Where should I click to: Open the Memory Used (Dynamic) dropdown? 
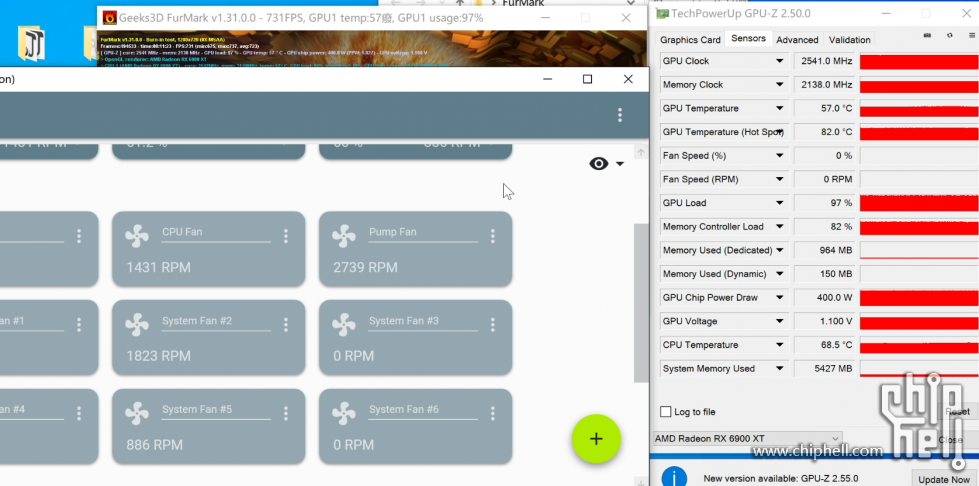779,274
